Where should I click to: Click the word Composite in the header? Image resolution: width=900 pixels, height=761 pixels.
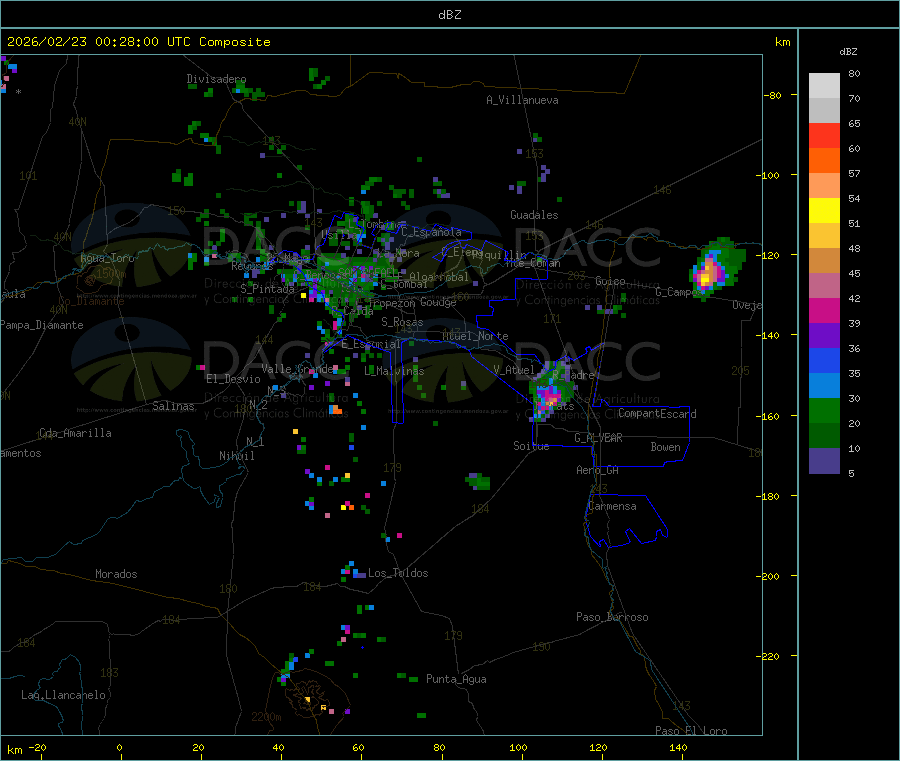(x=235, y=42)
